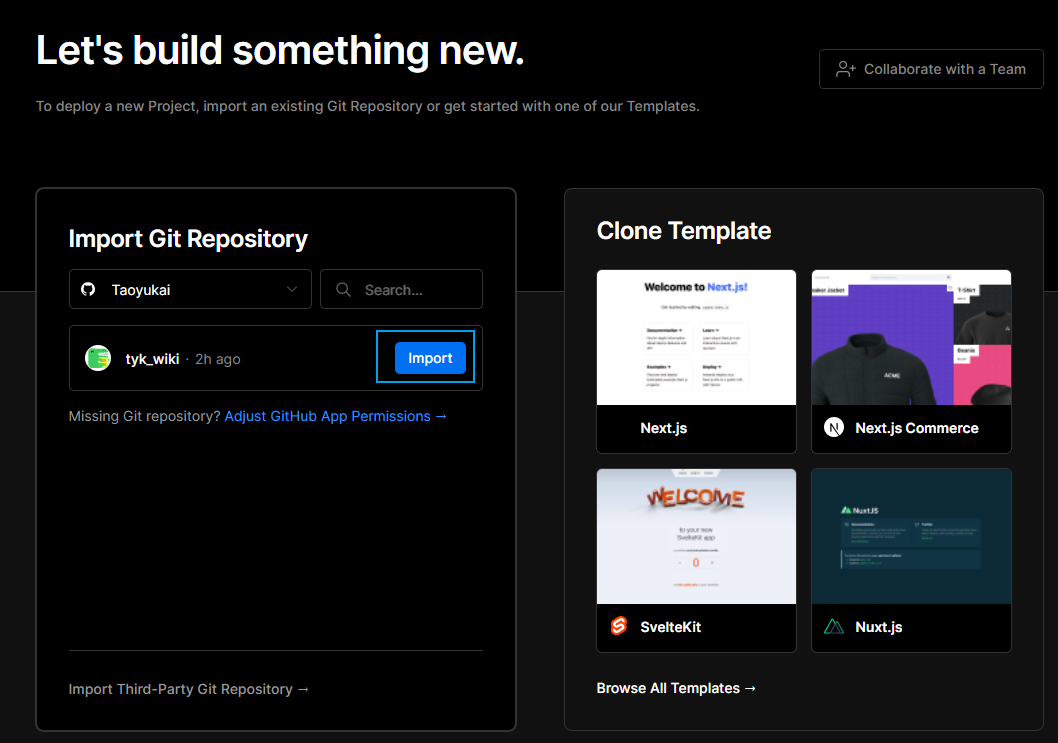1058x743 pixels.
Task: Select the Nuxt.js template thumbnail
Action: (x=911, y=536)
